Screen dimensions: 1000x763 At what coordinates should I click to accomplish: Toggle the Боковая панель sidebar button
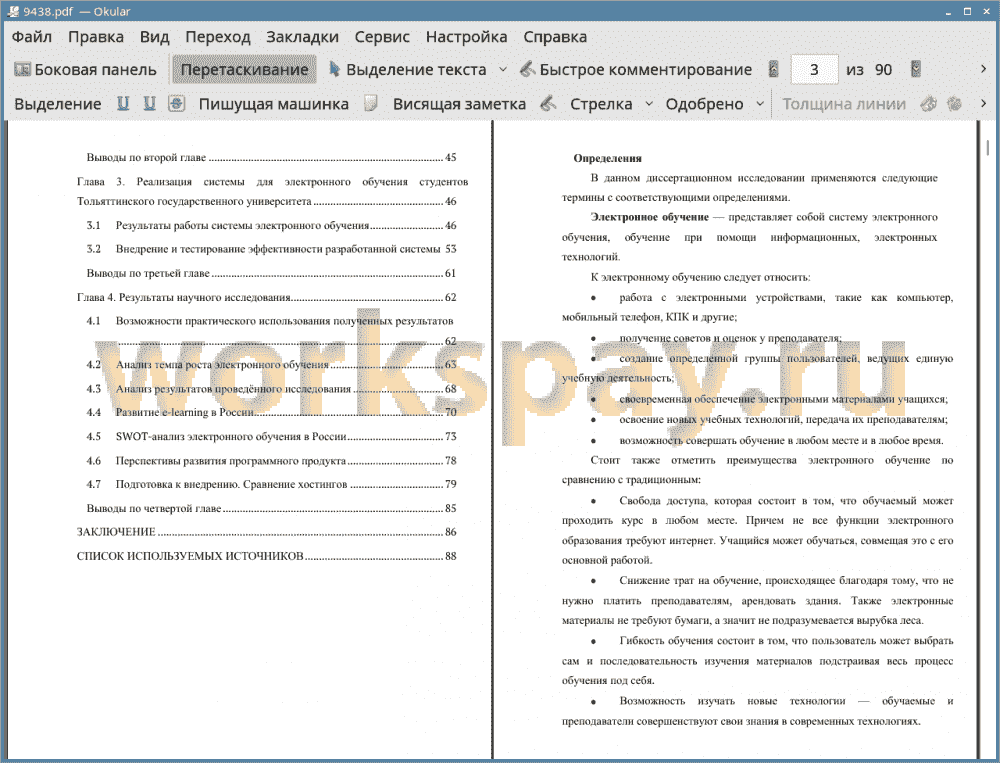pyautogui.click(x=85, y=70)
